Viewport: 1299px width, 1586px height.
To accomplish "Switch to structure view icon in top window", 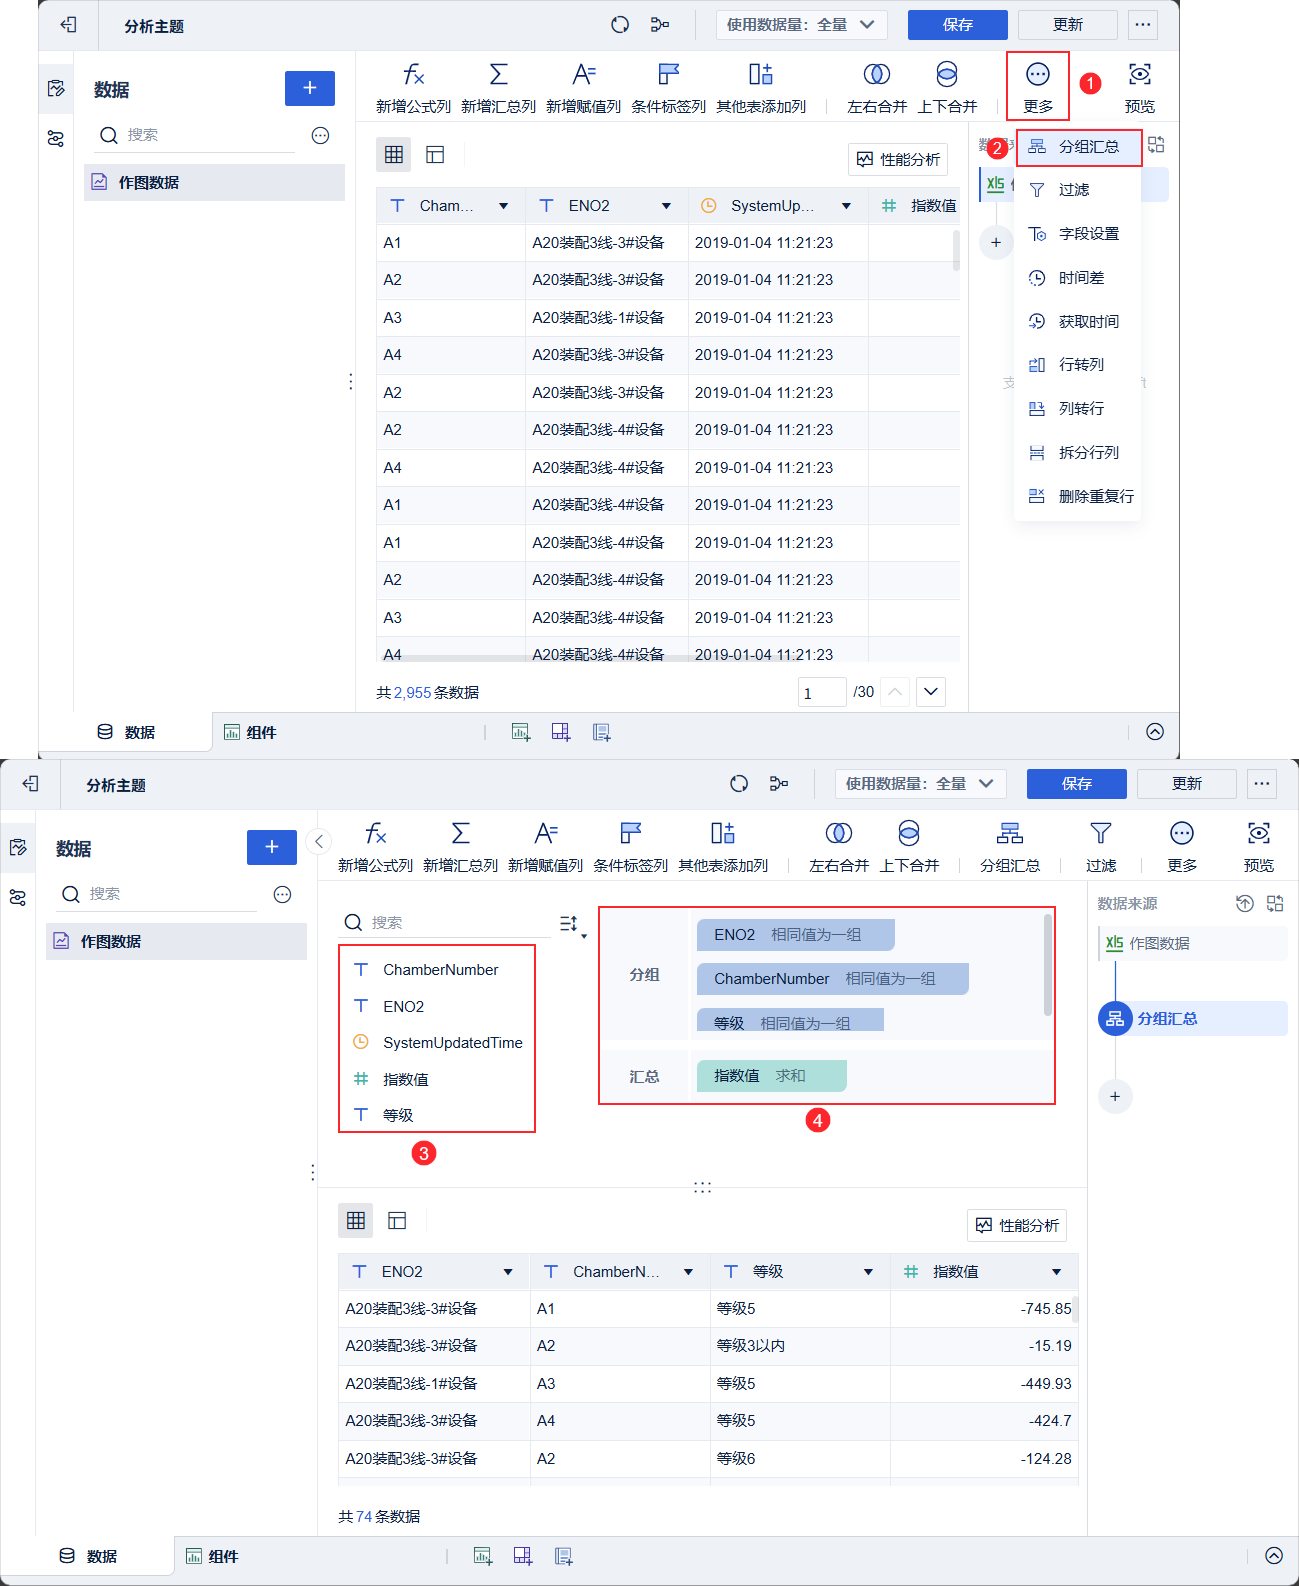I will click(435, 154).
